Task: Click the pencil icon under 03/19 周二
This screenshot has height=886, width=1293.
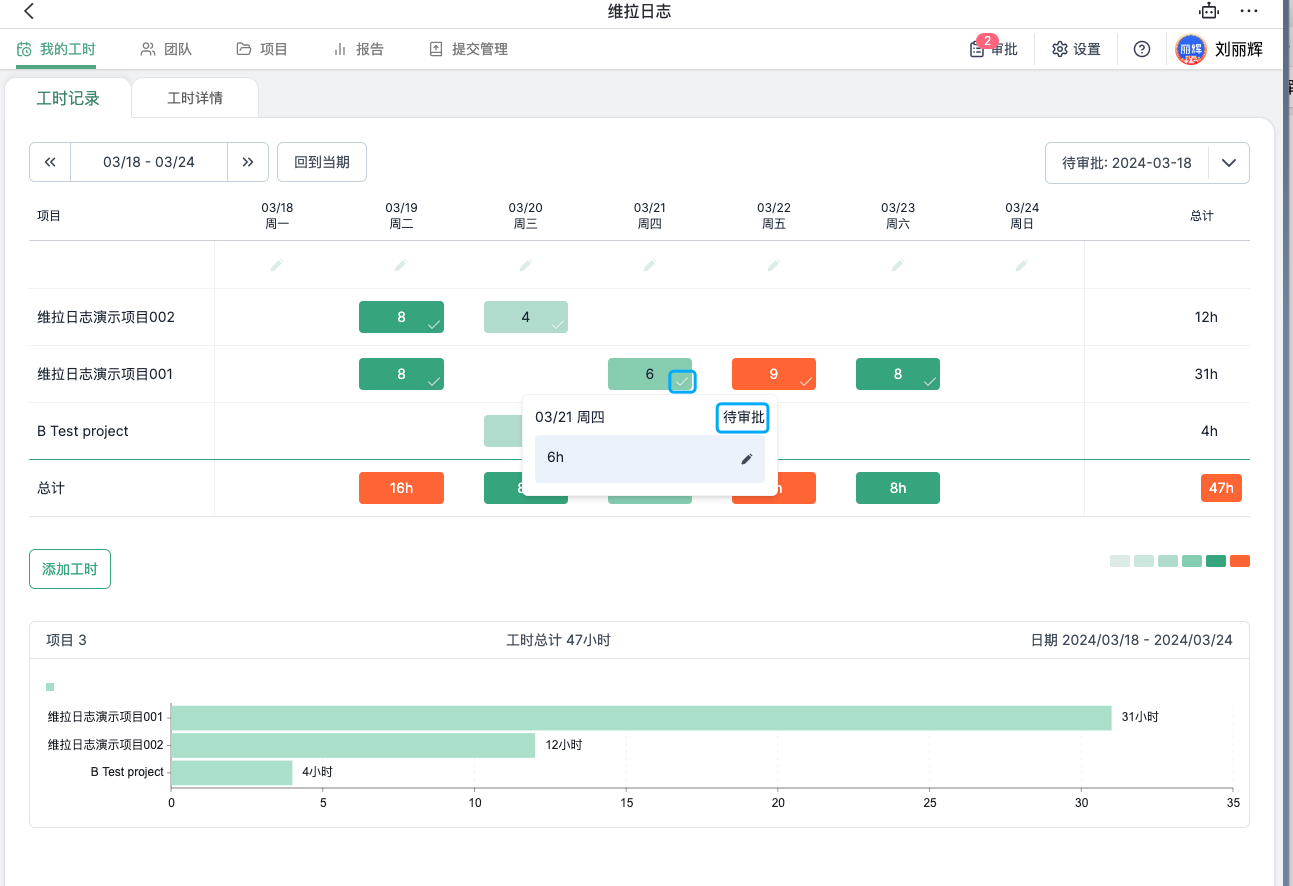Action: (401, 265)
